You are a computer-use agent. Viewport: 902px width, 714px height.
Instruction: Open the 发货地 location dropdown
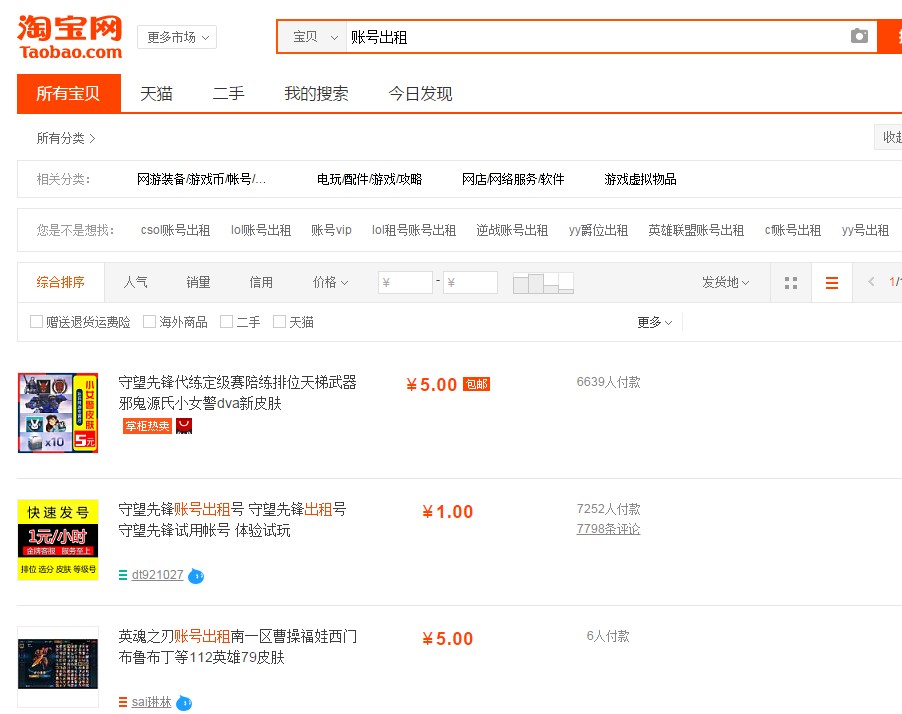click(x=725, y=282)
